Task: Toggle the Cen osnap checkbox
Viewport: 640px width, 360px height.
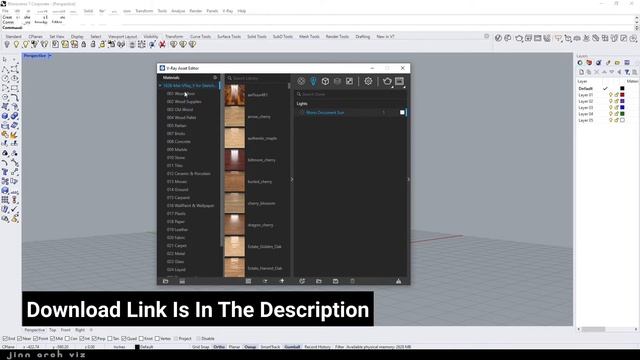Action: (x=67, y=338)
